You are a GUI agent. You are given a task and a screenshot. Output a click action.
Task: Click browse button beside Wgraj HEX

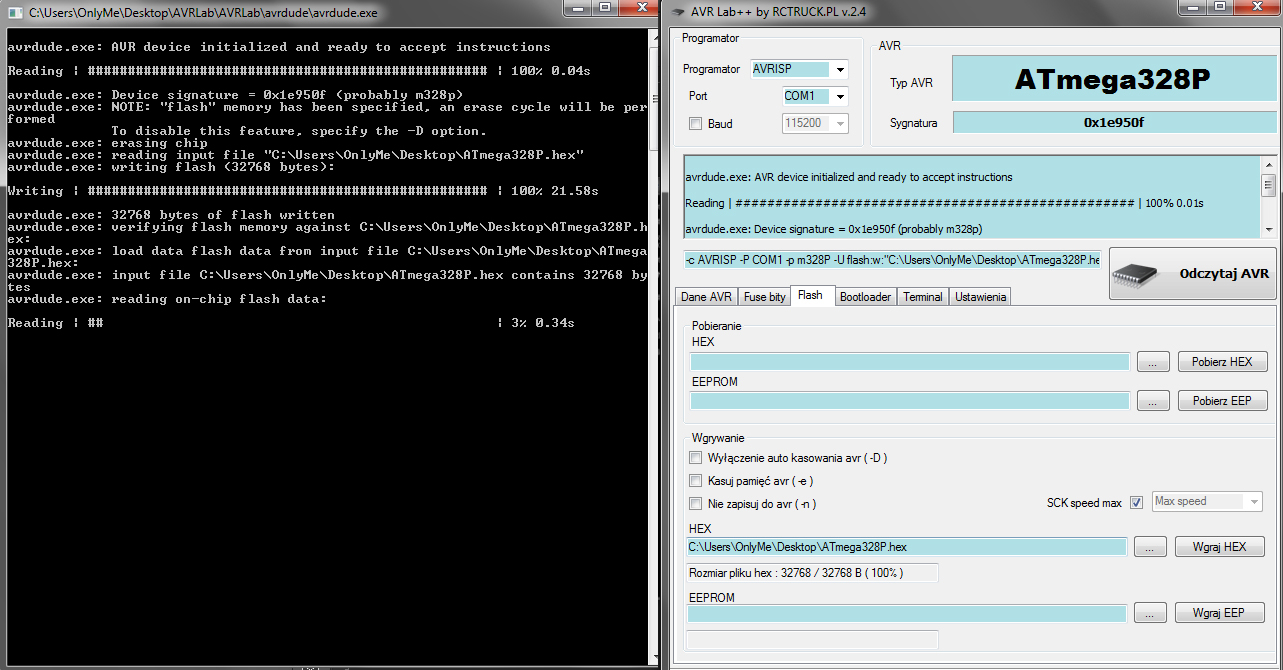1150,547
